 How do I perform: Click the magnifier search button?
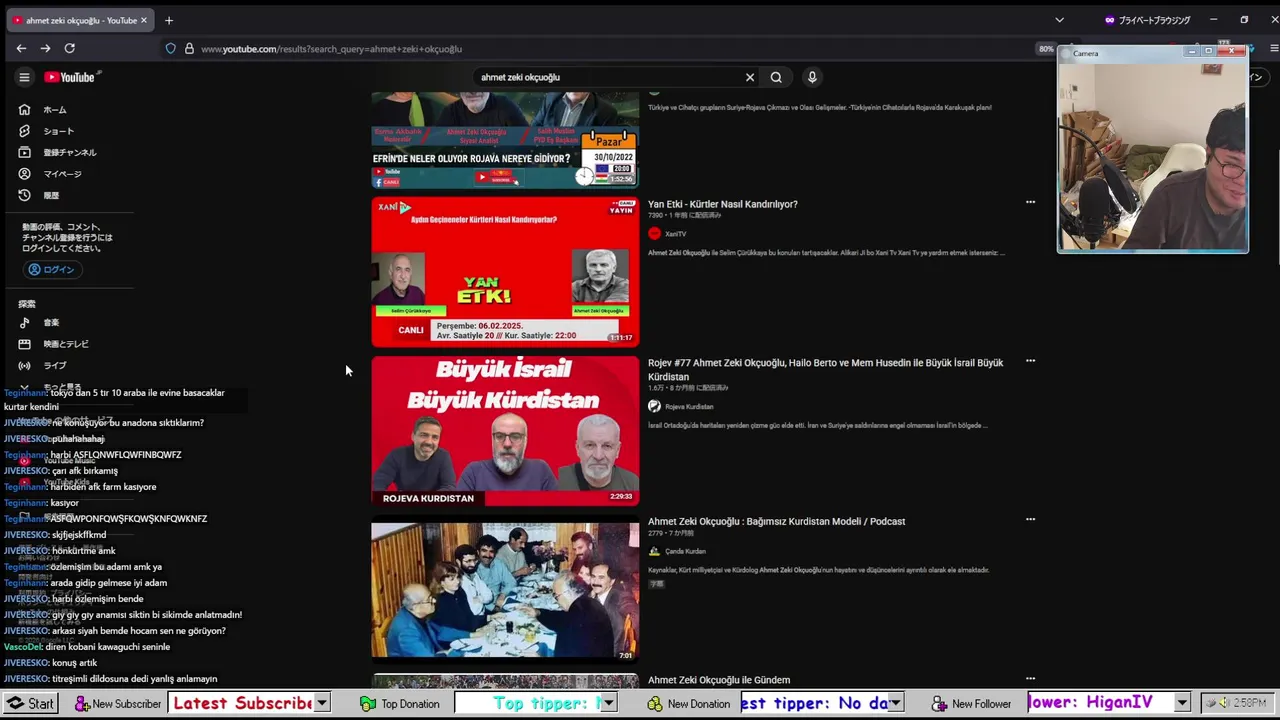[x=776, y=77]
